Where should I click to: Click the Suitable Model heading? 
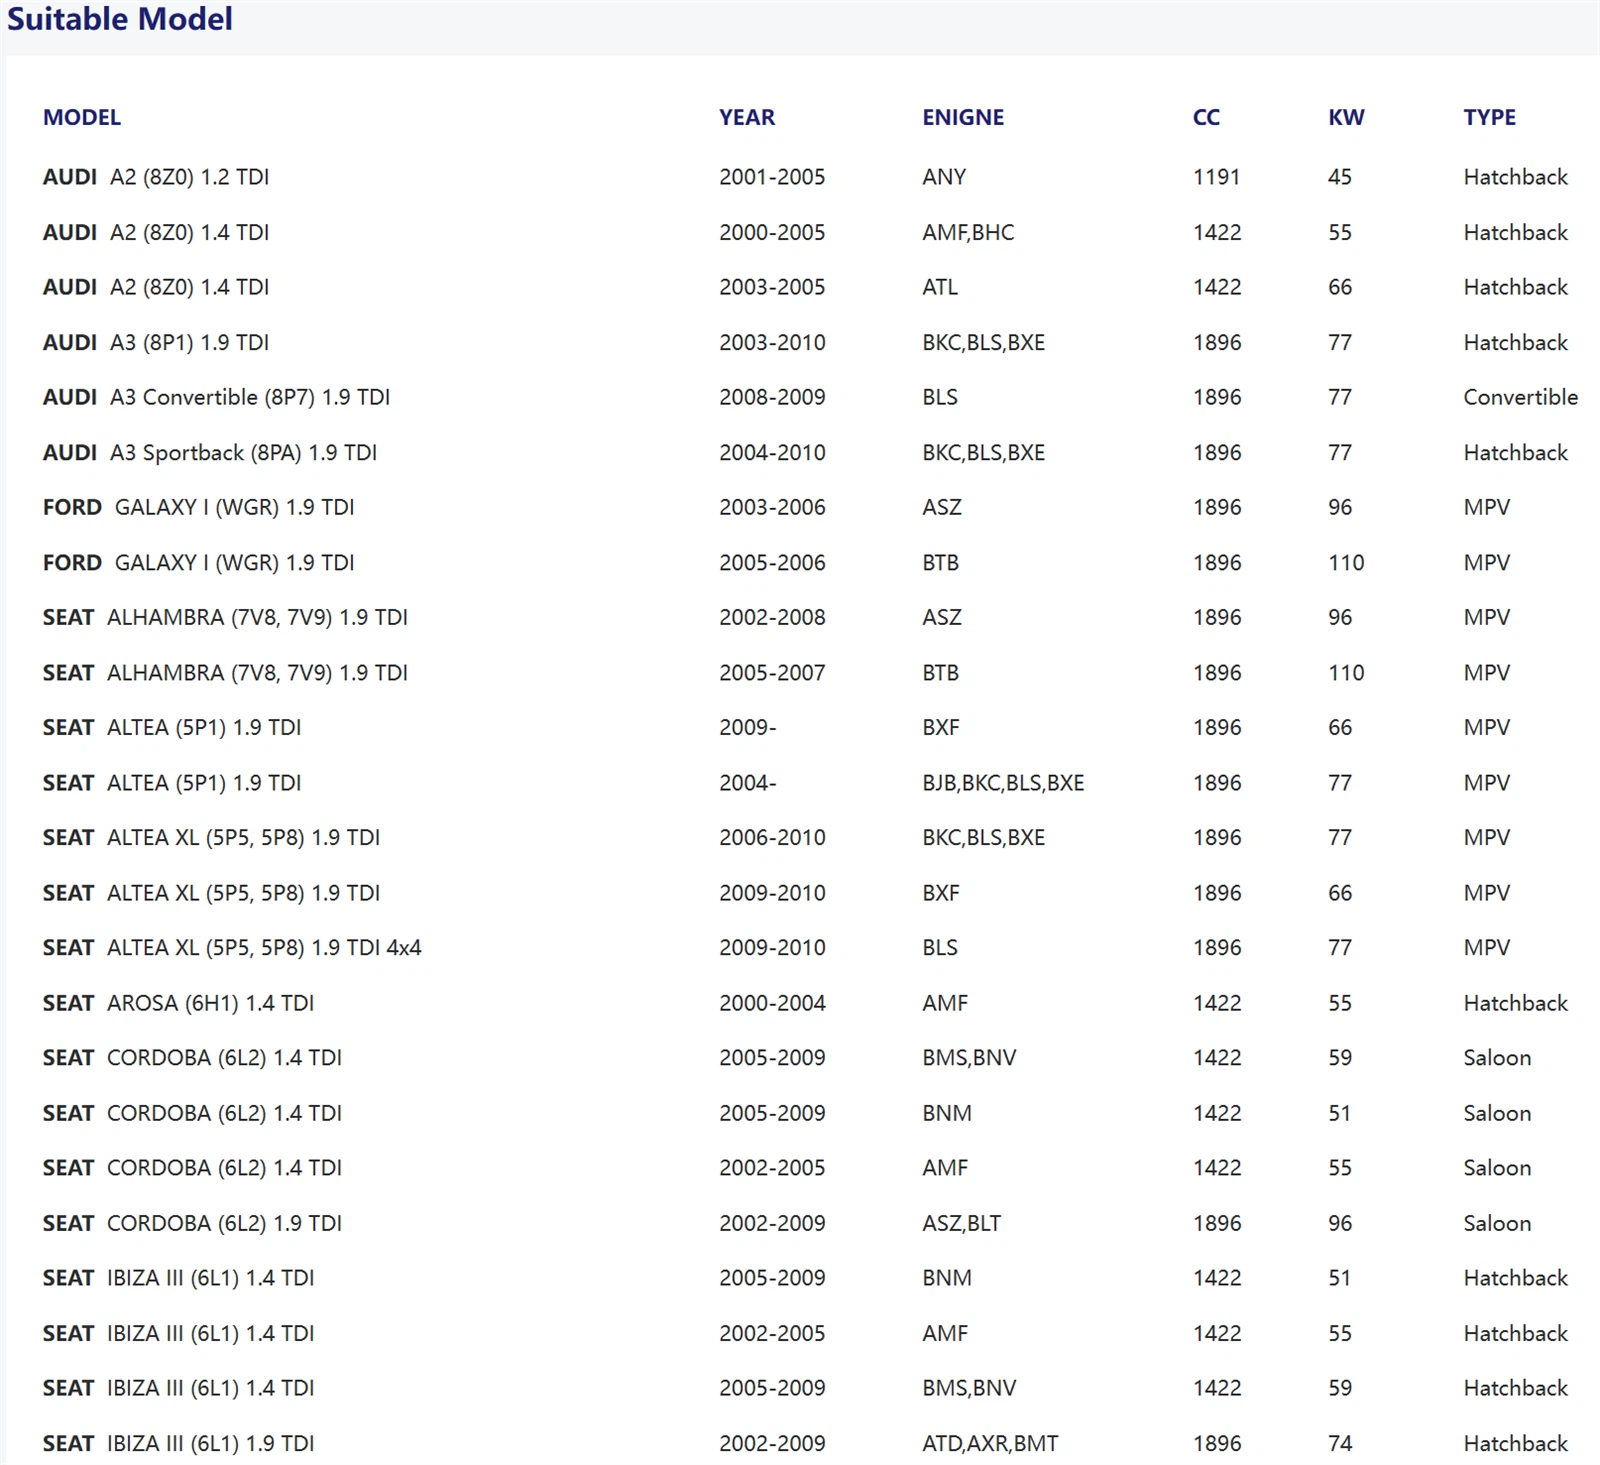tap(120, 19)
